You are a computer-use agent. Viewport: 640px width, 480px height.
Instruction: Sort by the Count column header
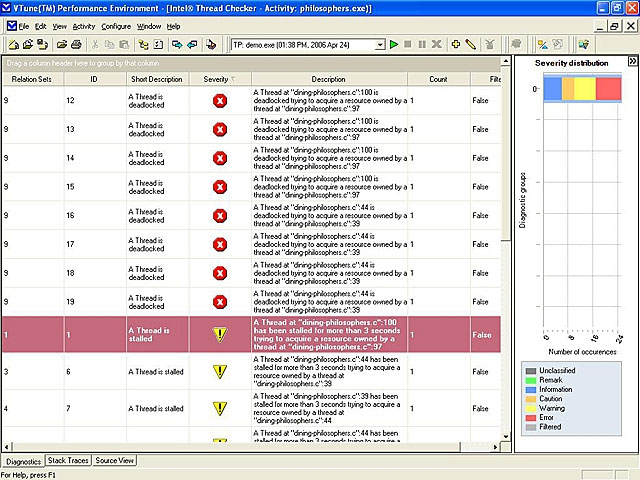[x=438, y=79]
